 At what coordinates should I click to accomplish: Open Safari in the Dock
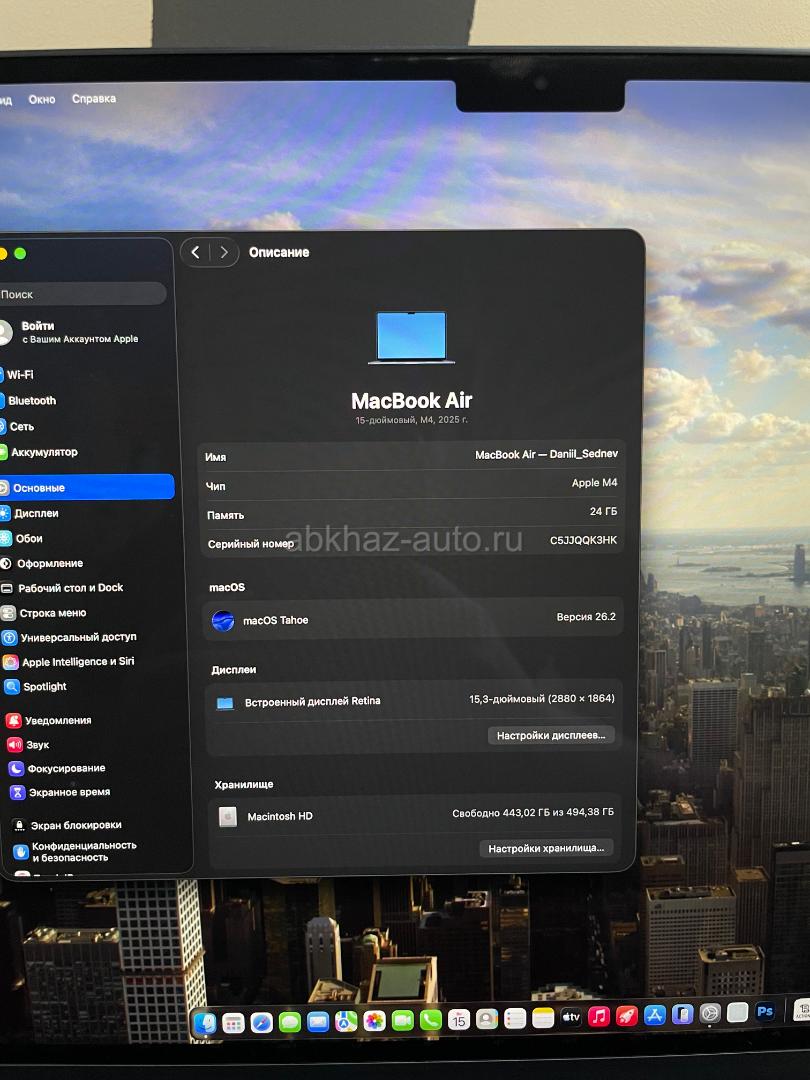(262, 1022)
